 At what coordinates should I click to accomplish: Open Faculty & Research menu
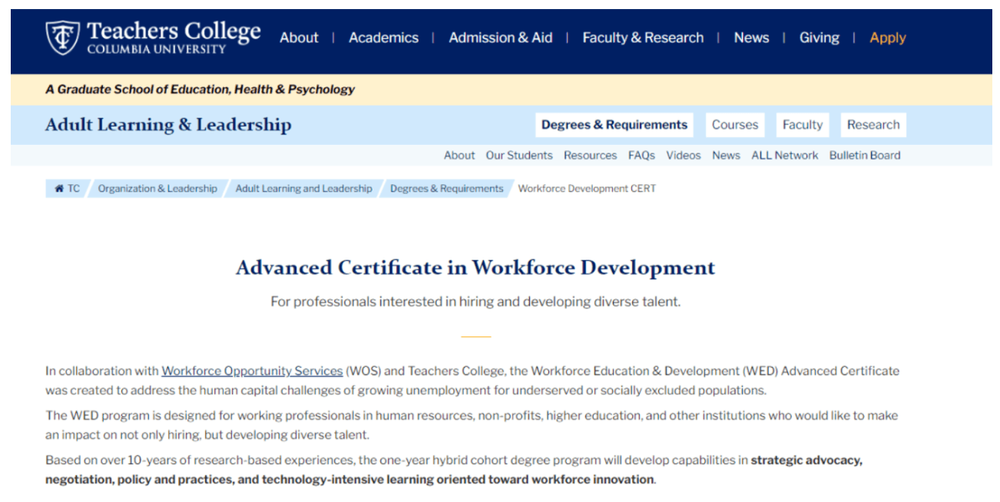[x=643, y=38]
